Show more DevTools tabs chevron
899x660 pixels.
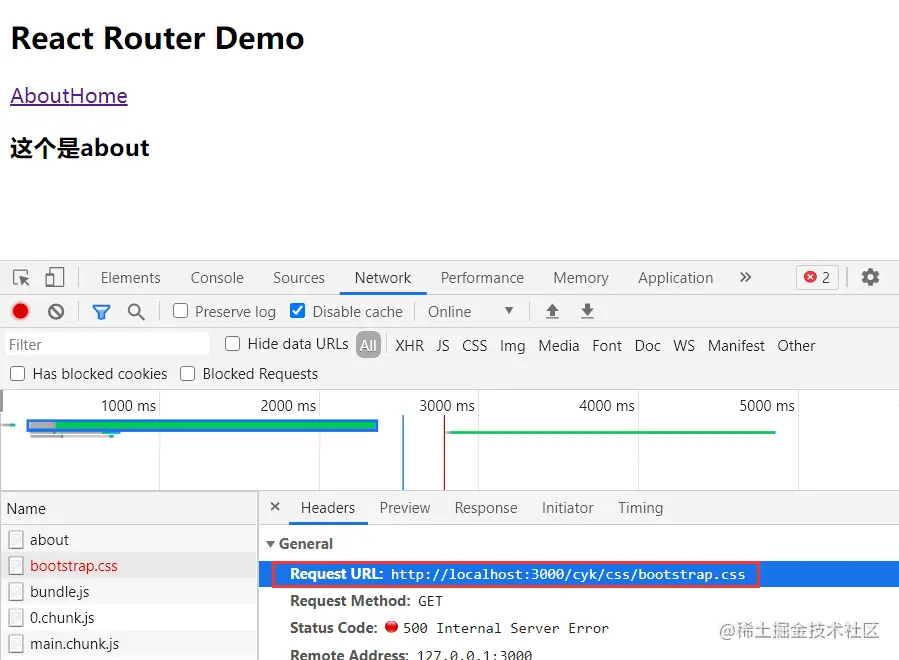tap(745, 278)
